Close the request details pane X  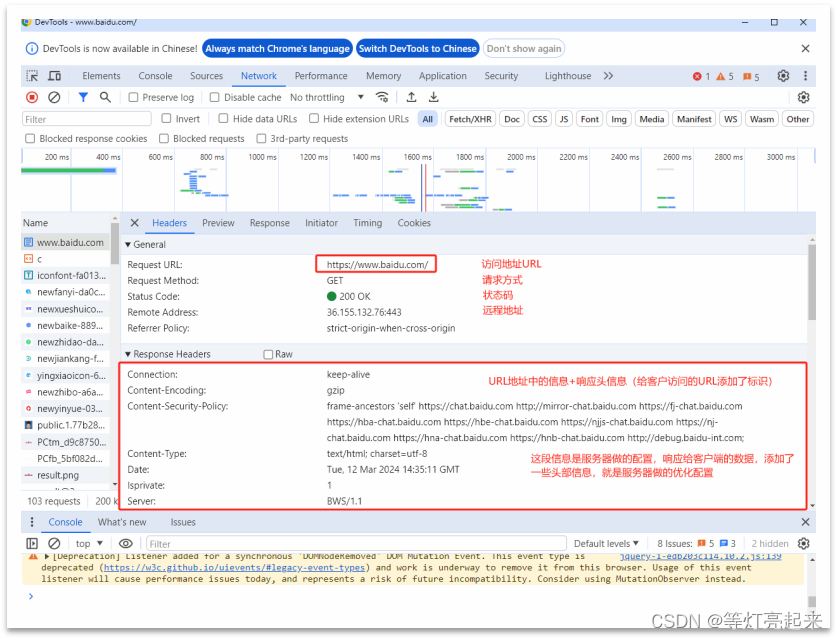tap(135, 223)
